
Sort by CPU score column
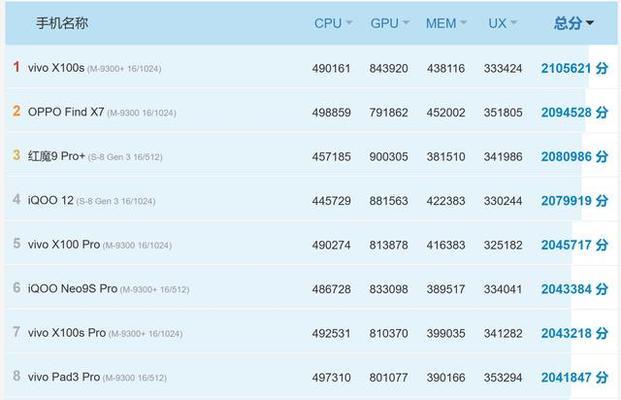333,23
